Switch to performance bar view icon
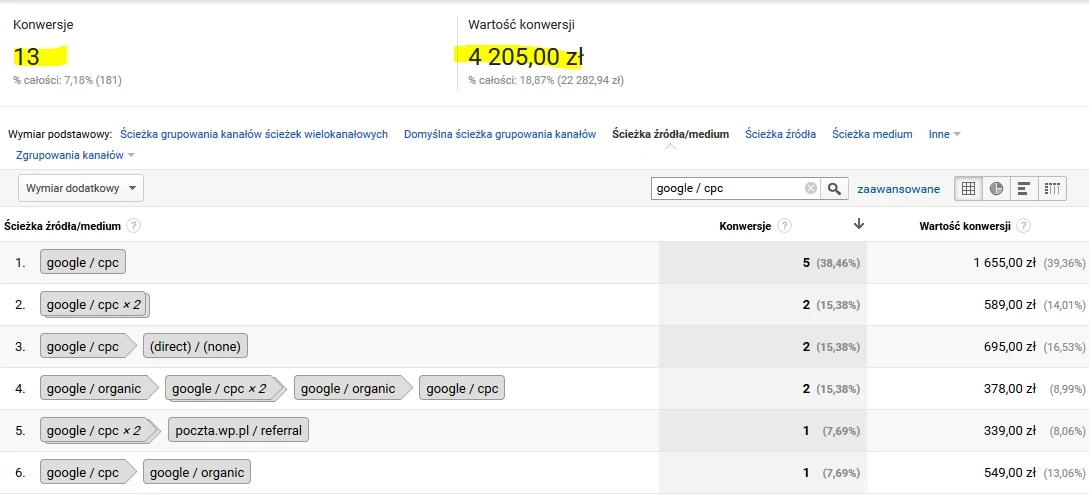 pyautogui.click(x=1023, y=188)
